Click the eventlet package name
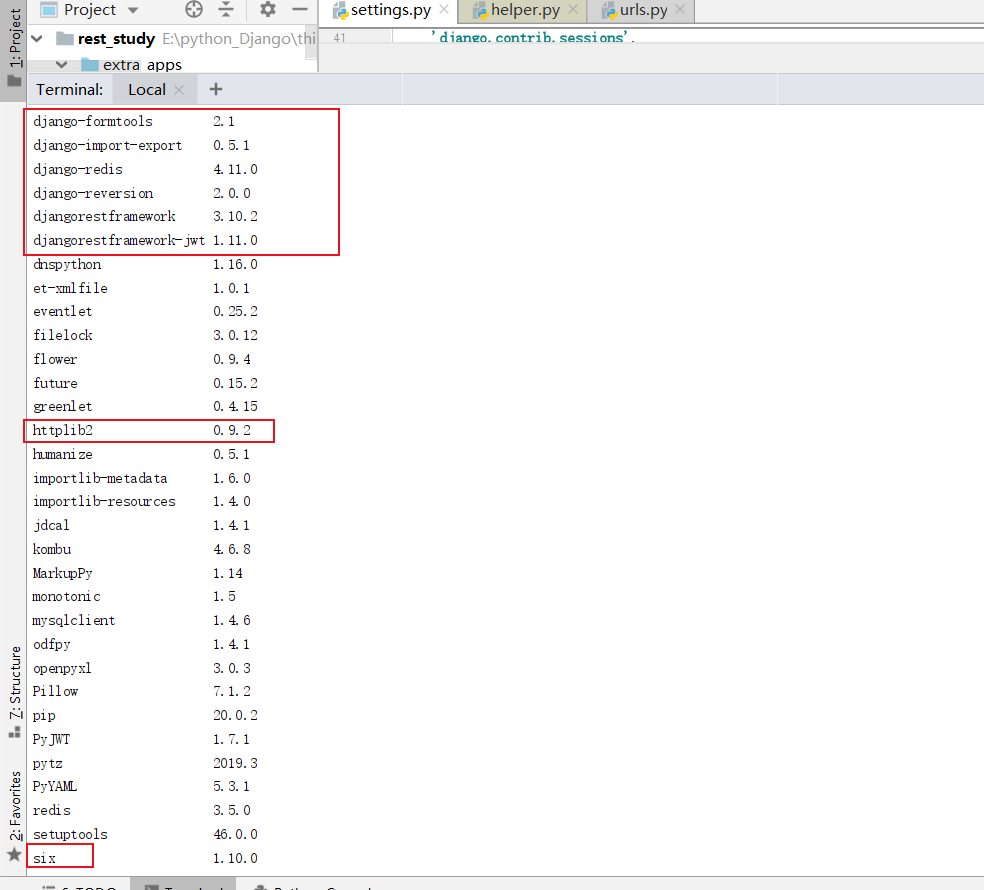The image size is (984, 890). [63, 311]
